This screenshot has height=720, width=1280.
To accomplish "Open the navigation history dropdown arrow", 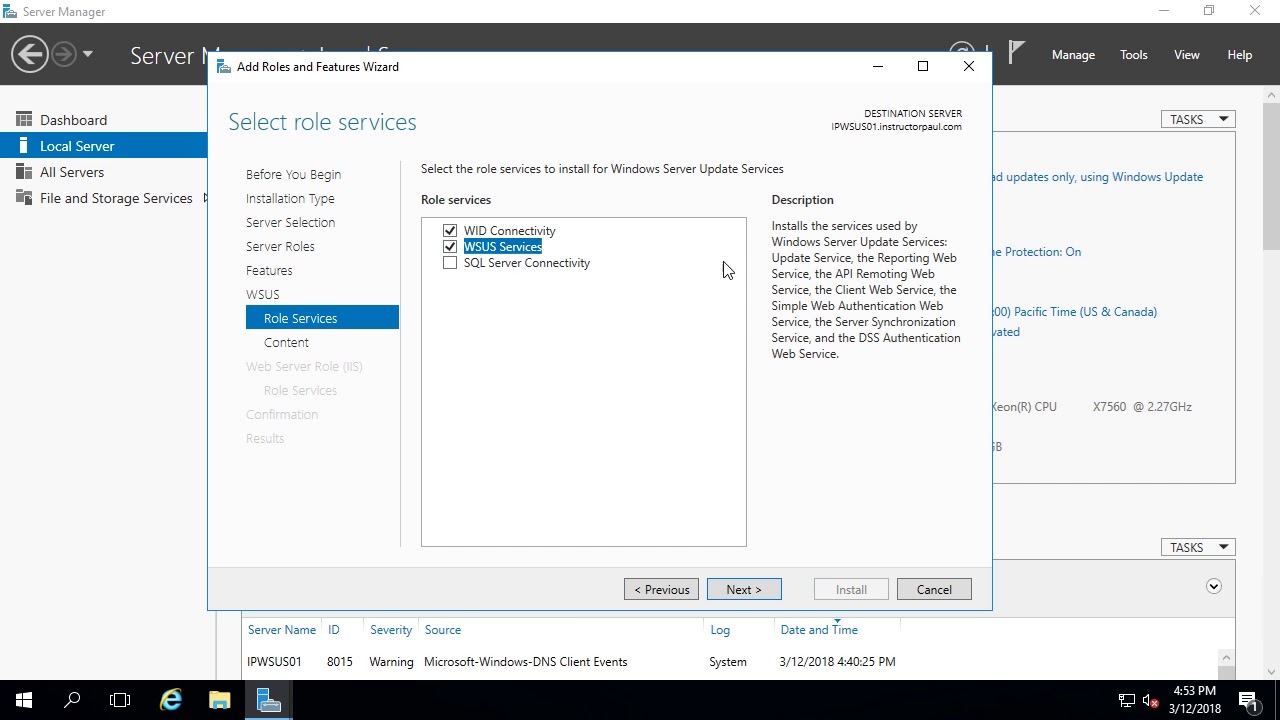I will coord(88,54).
